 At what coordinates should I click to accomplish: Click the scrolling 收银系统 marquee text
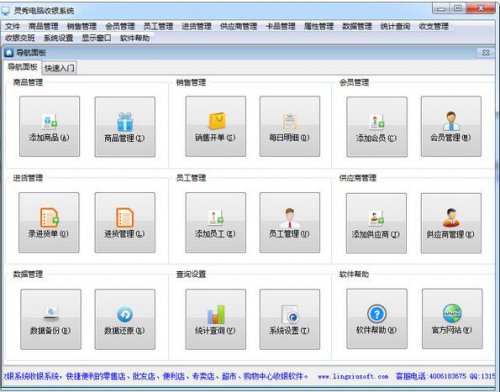click(156, 376)
